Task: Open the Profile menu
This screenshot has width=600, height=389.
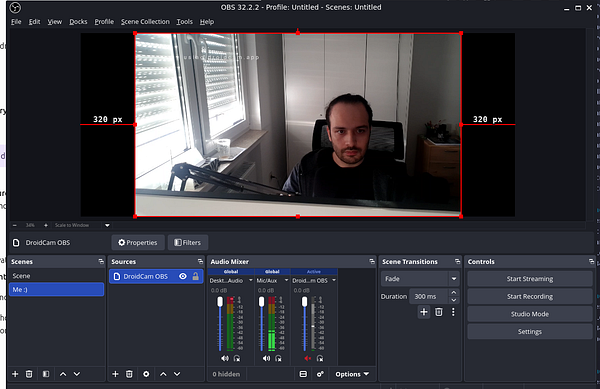Action: tap(104, 22)
